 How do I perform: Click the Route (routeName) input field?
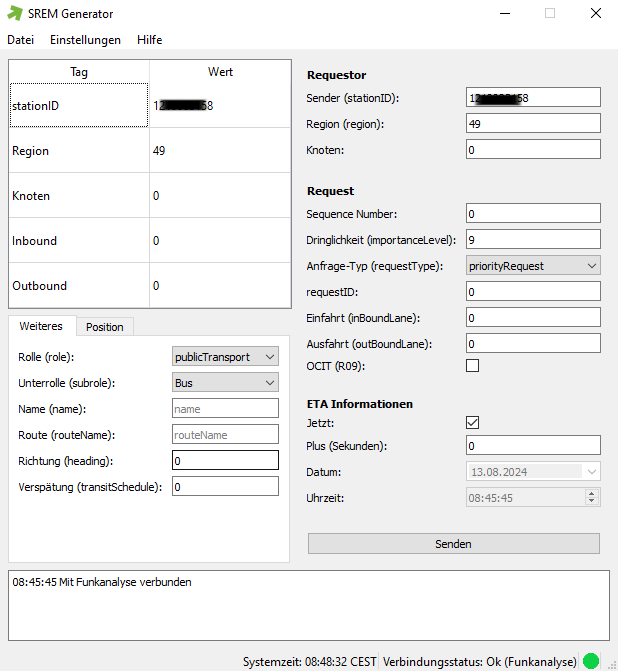point(225,435)
